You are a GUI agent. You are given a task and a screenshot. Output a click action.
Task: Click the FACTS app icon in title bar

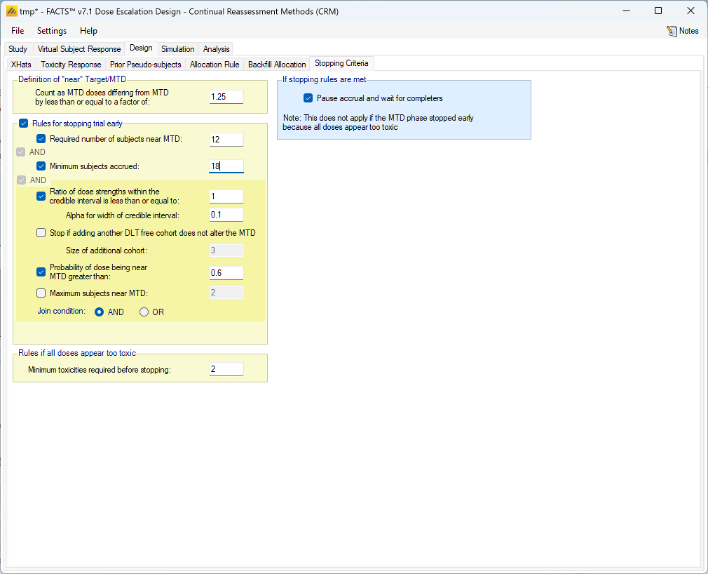[11, 10]
